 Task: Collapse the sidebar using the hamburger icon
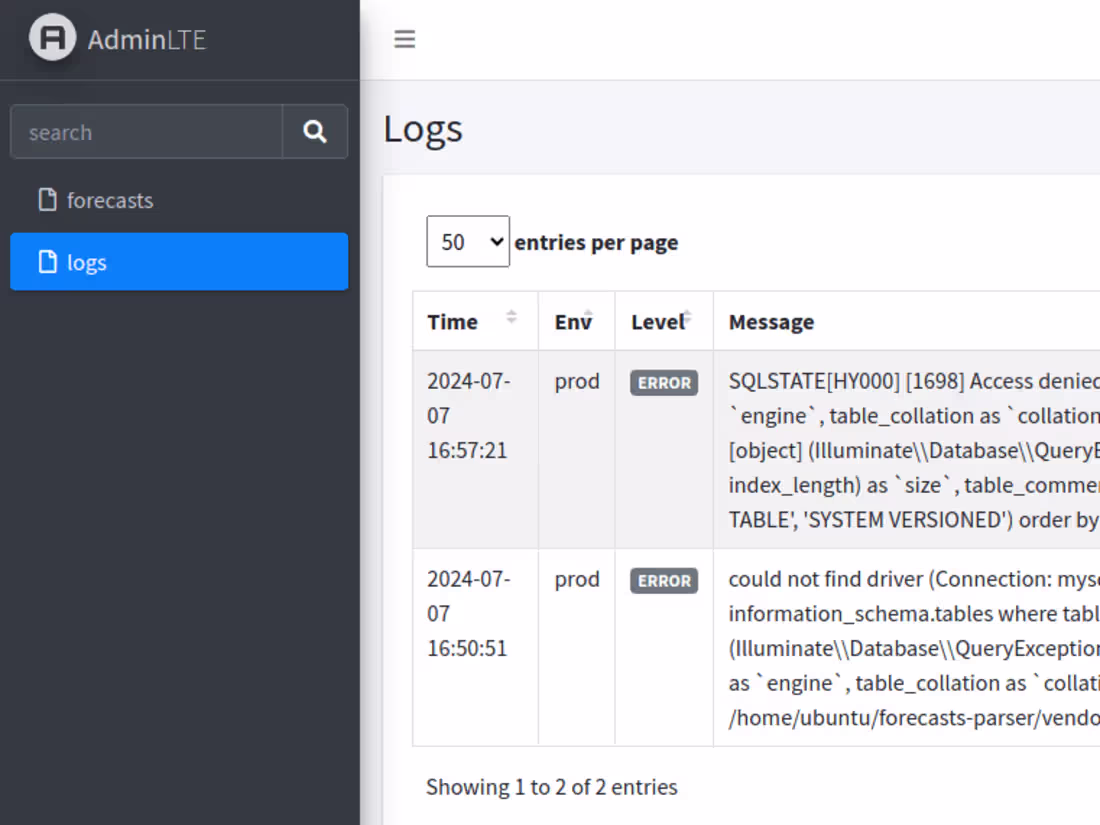click(404, 39)
